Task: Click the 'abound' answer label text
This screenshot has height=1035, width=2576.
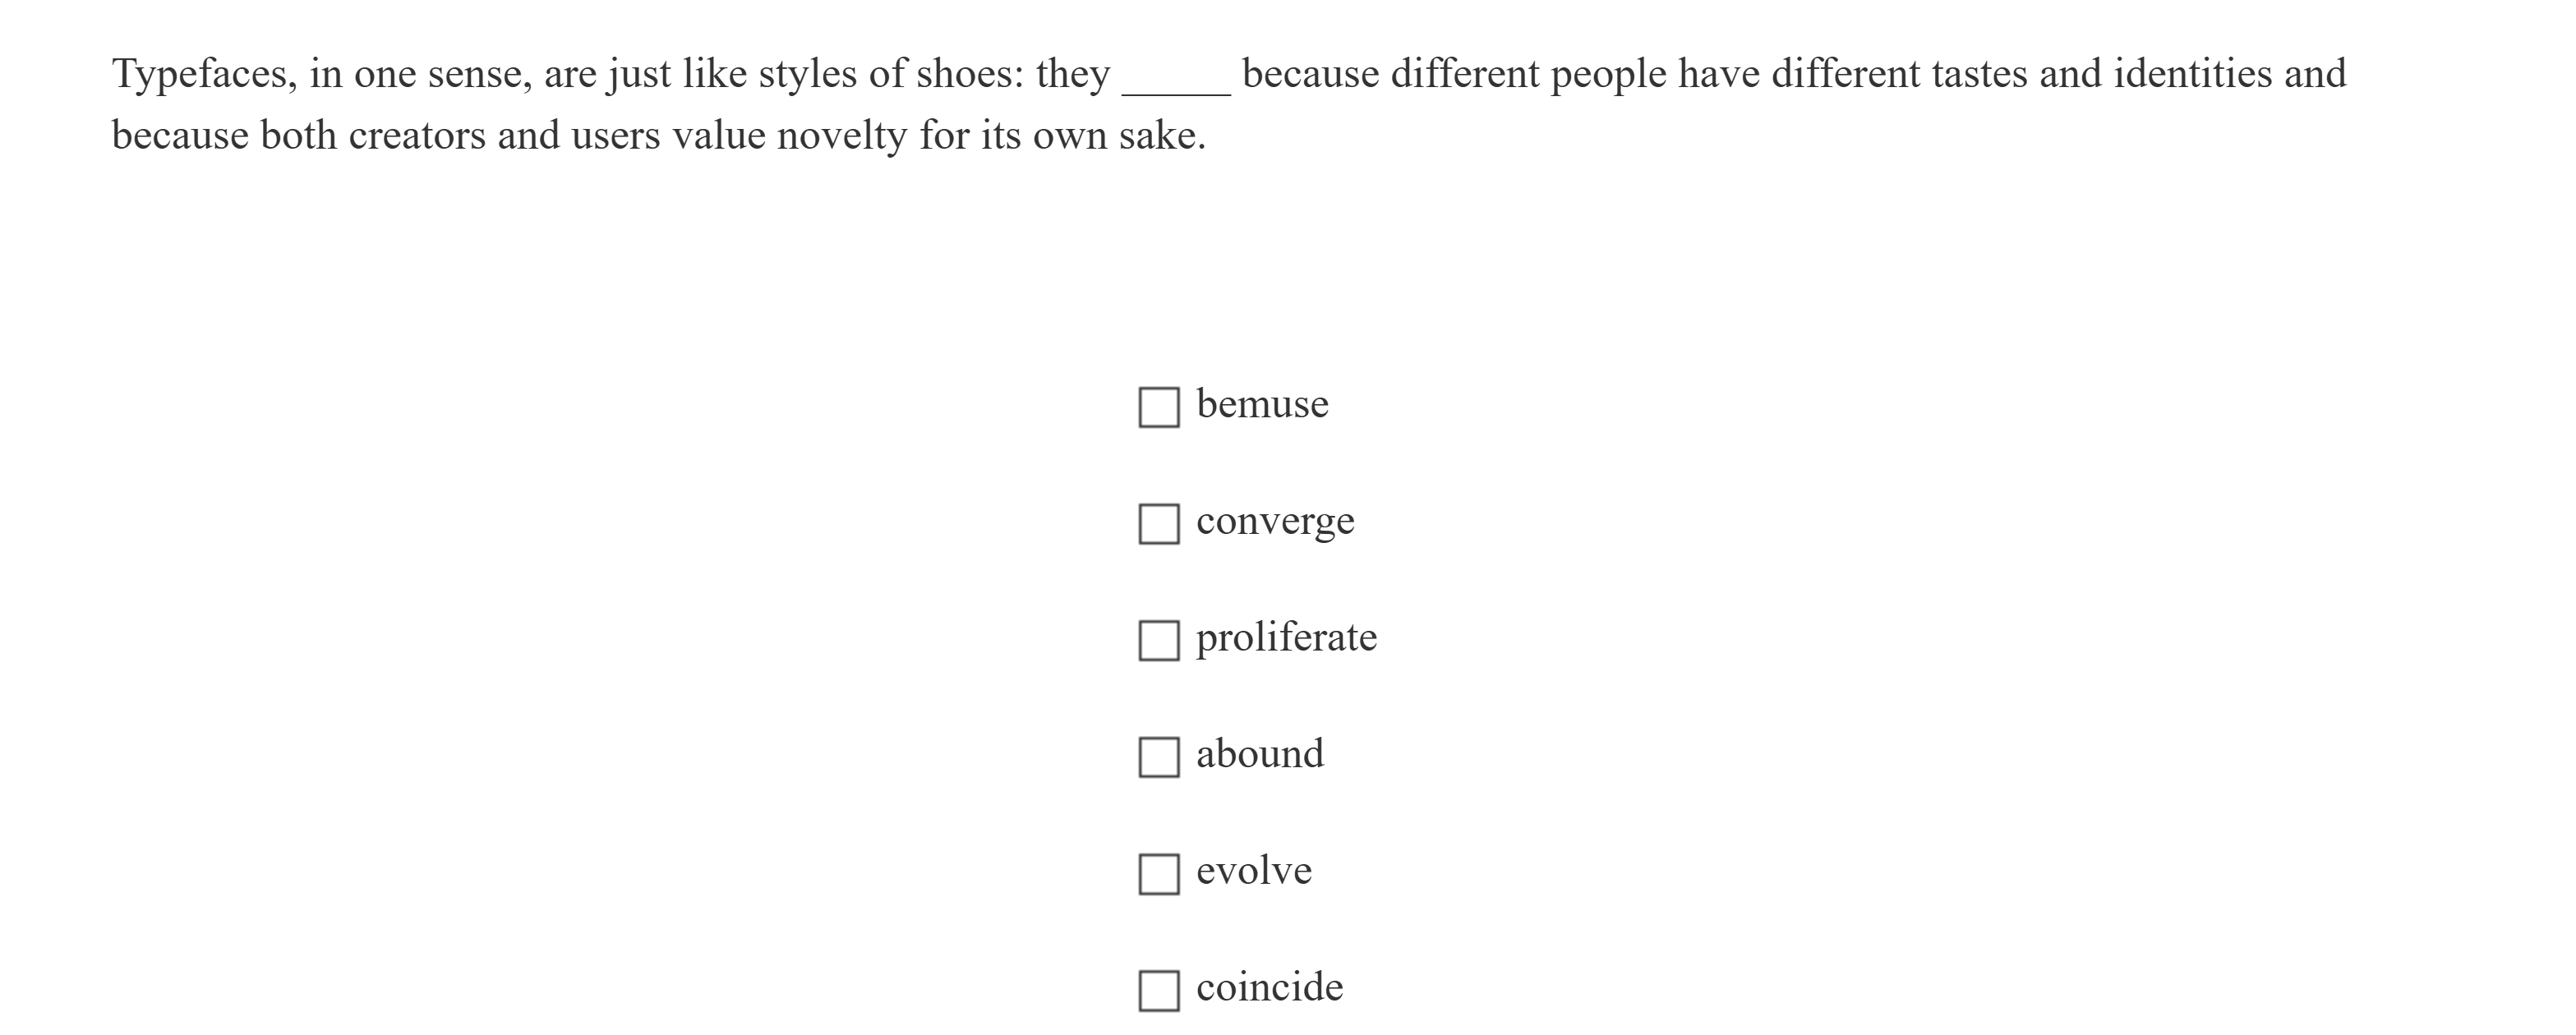Action: coord(1259,754)
